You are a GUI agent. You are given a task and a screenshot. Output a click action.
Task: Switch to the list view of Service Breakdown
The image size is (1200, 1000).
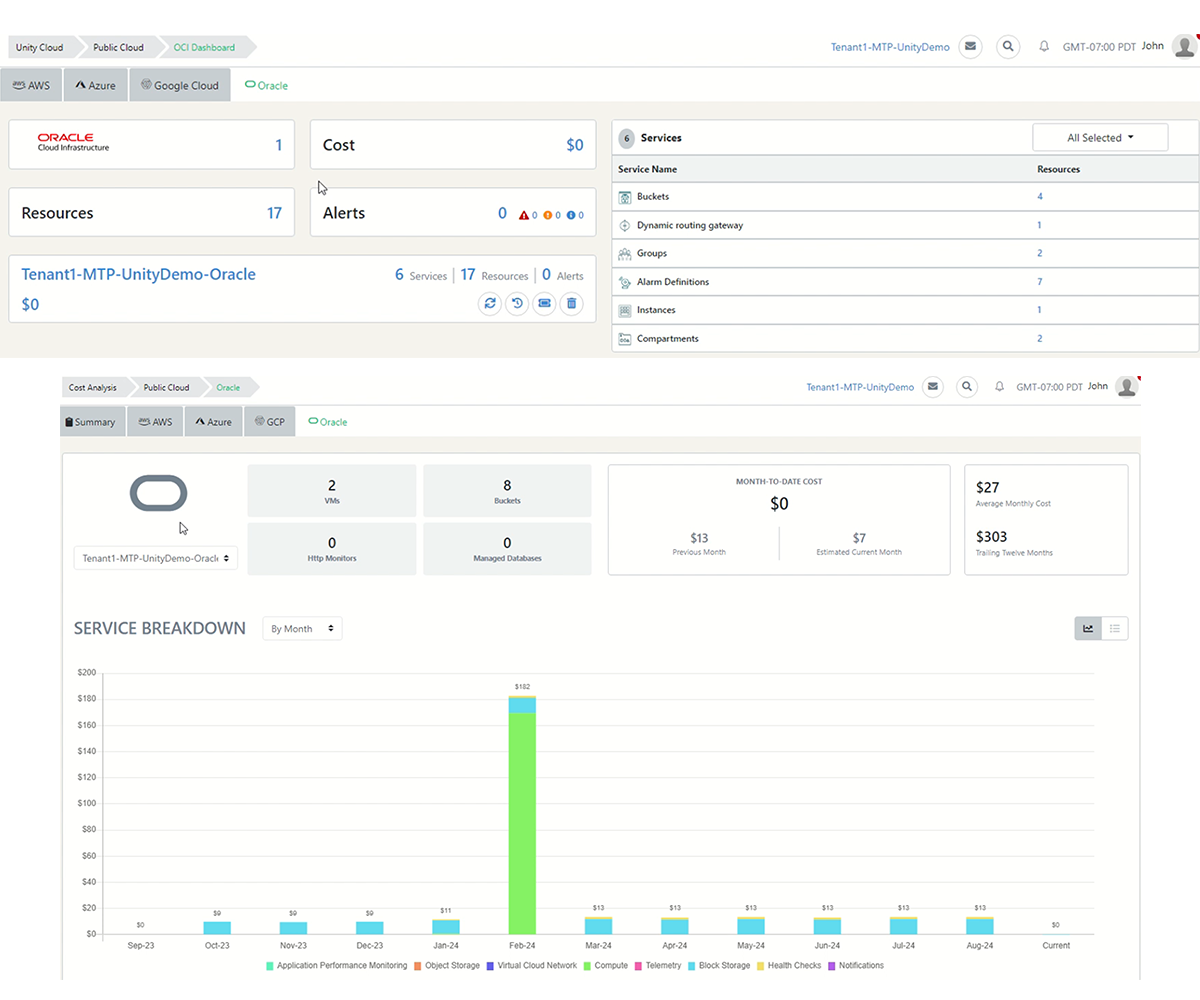pos(1115,628)
